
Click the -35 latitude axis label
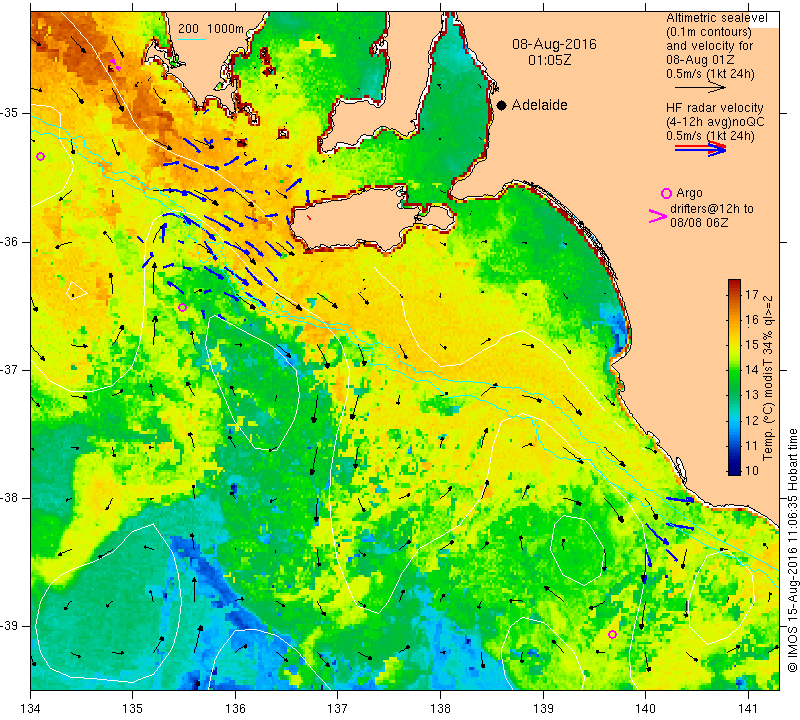click(x=10, y=113)
